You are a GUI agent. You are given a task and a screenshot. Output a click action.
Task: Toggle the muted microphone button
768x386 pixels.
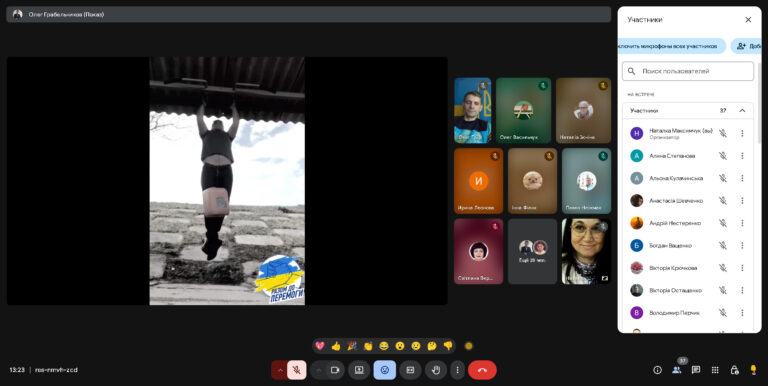click(296, 370)
